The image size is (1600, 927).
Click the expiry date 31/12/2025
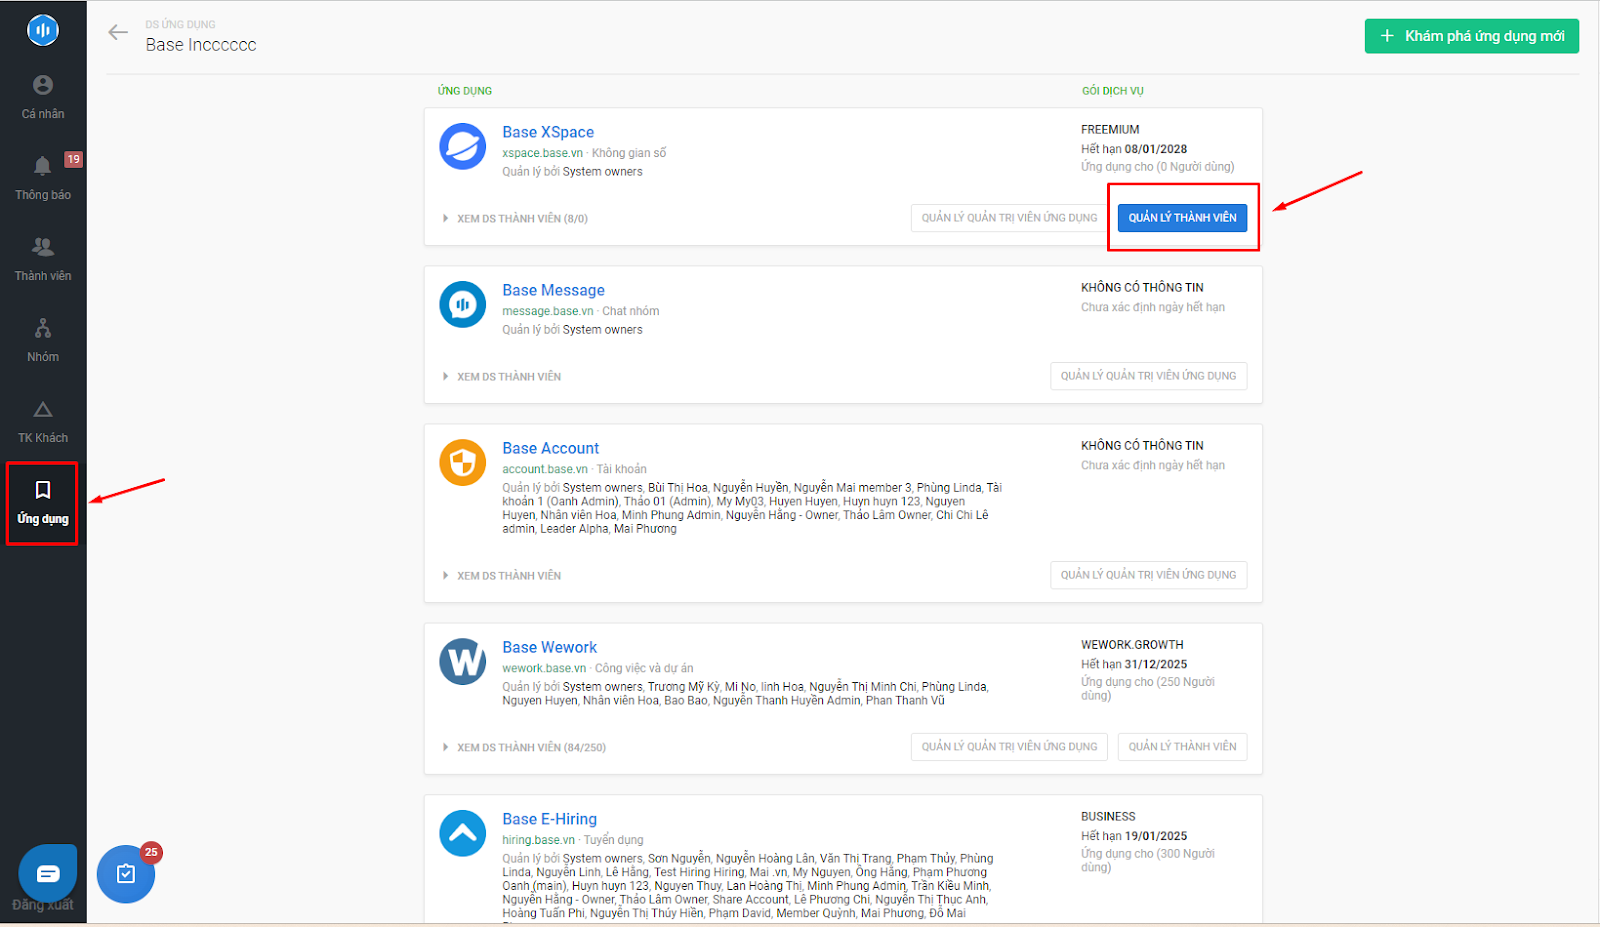click(x=1156, y=664)
